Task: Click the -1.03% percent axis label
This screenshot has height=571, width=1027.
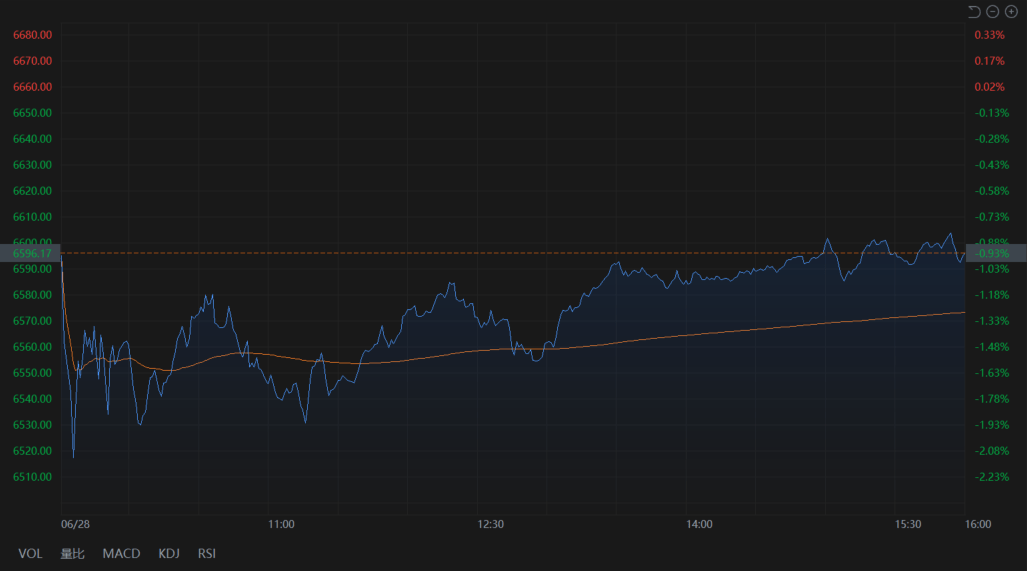Action: pos(992,269)
